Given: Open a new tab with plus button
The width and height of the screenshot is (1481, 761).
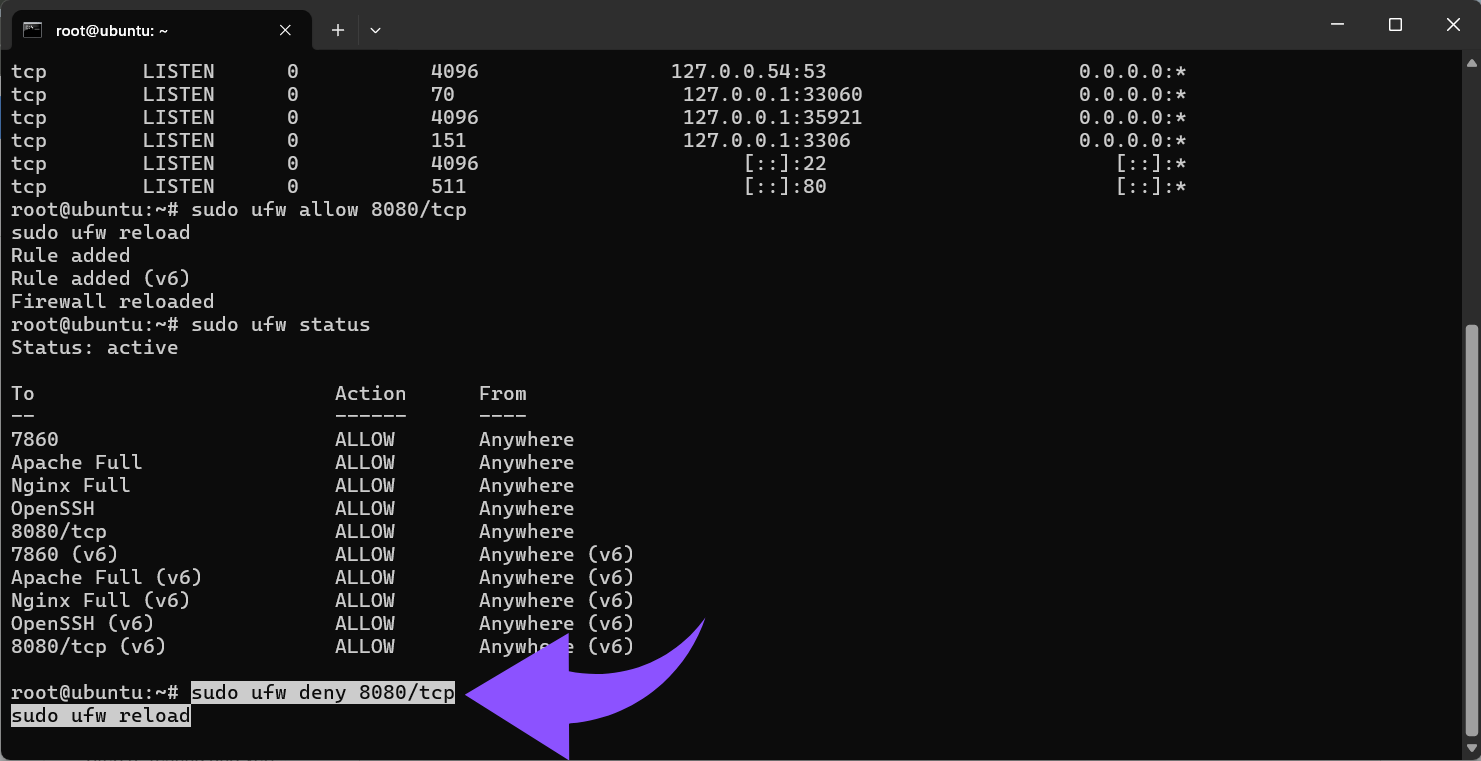Looking at the screenshot, I should (x=338, y=30).
